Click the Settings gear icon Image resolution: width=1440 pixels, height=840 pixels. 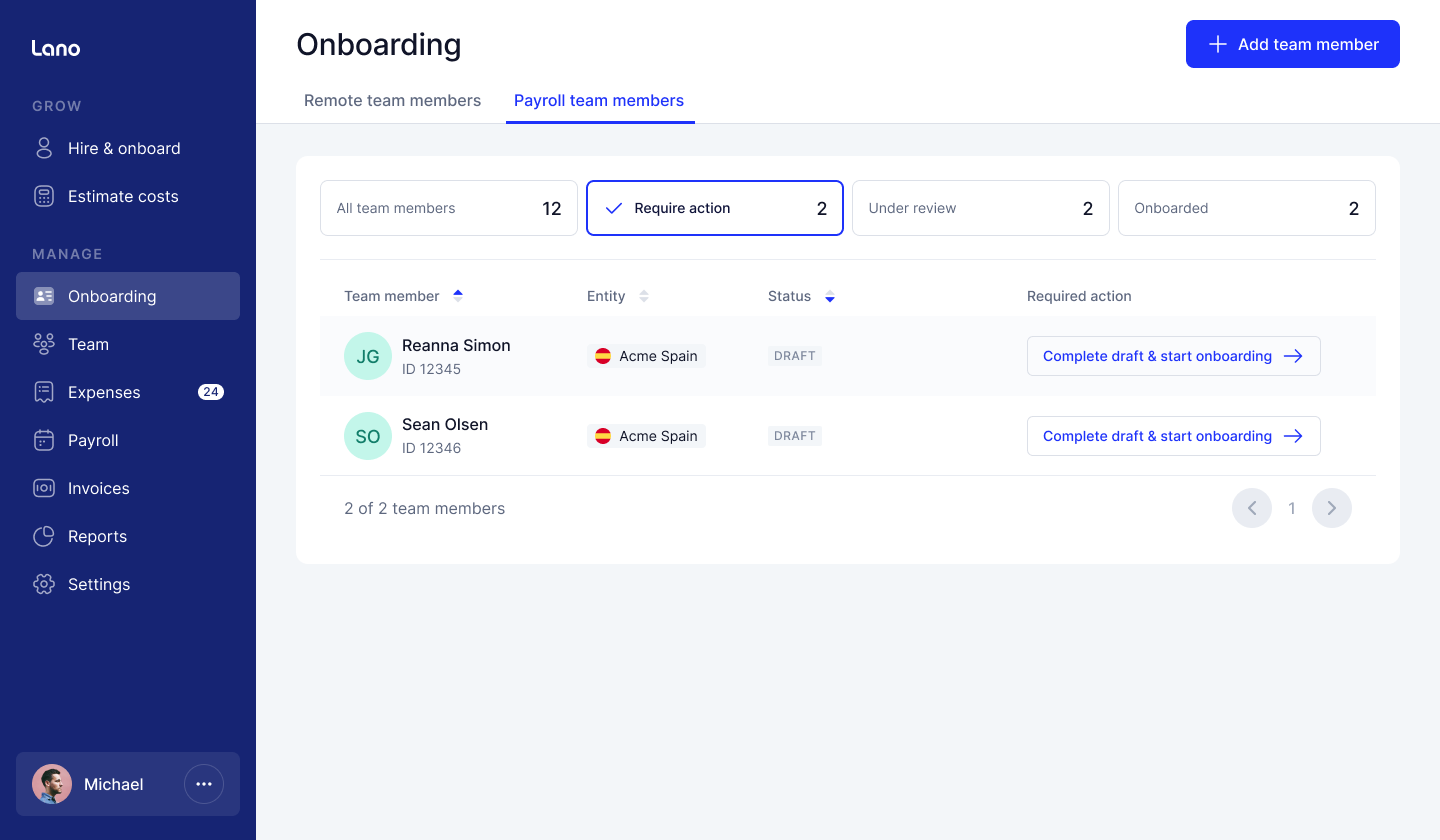point(44,584)
